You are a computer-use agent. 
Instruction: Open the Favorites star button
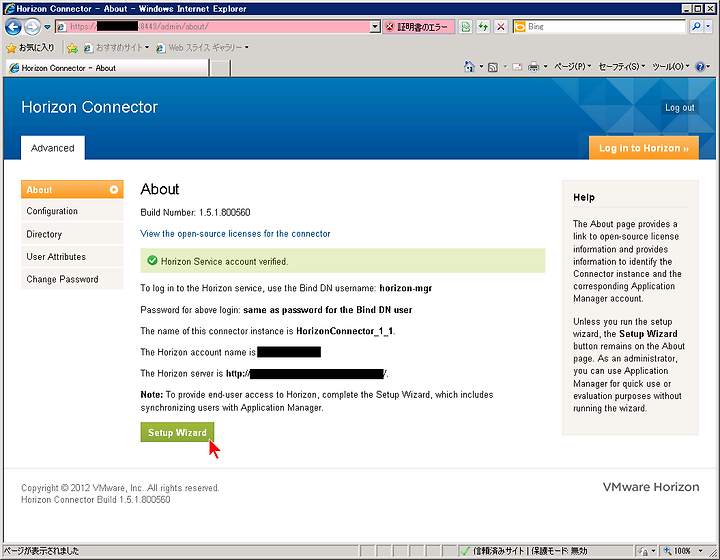[30, 47]
